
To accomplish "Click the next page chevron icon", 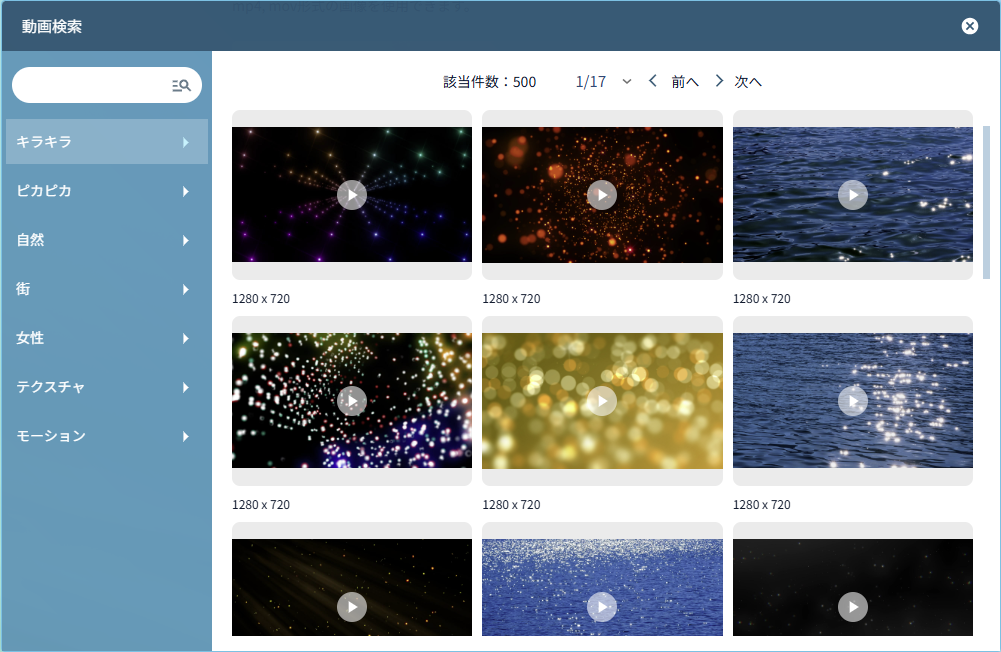I will click(719, 81).
